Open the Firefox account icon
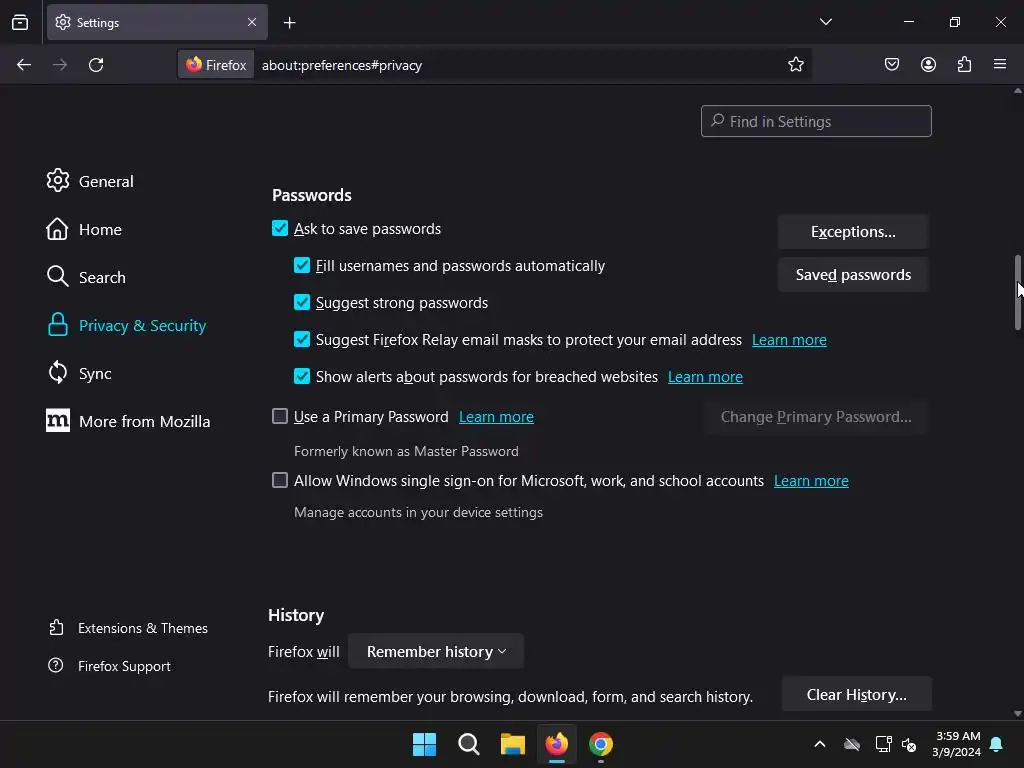The width and height of the screenshot is (1024, 768). pos(928,65)
